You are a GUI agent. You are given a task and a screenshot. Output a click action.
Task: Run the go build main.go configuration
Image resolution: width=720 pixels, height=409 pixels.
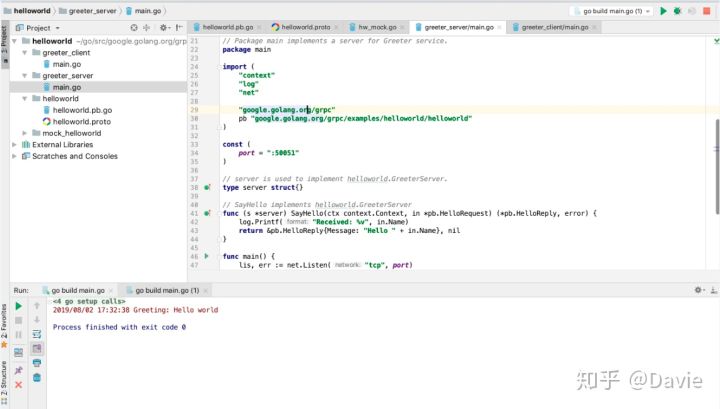click(x=663, y=11)
